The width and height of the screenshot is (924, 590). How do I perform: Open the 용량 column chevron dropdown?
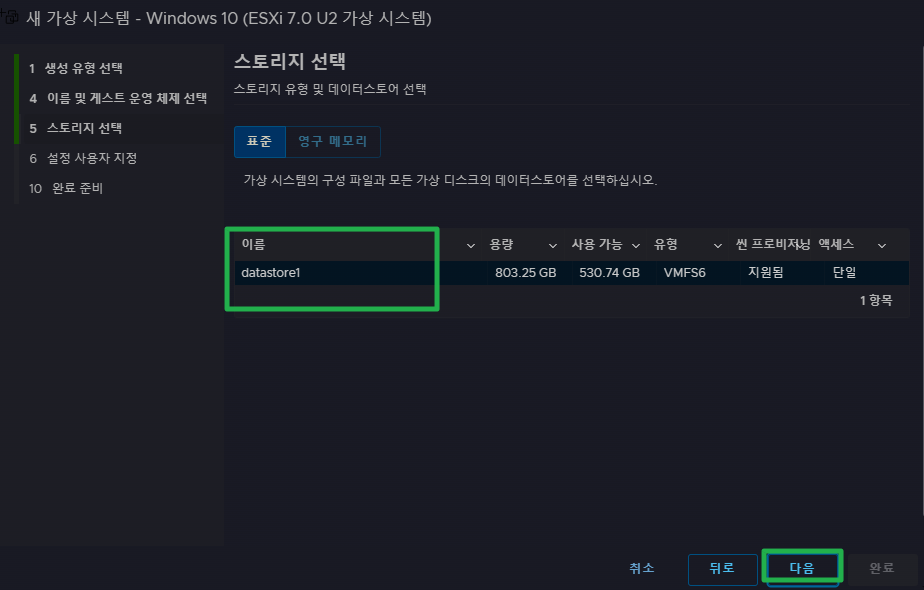(553, 245)
